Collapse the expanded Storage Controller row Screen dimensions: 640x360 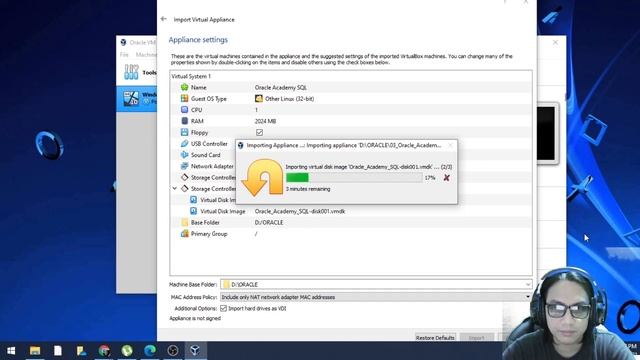175,189
